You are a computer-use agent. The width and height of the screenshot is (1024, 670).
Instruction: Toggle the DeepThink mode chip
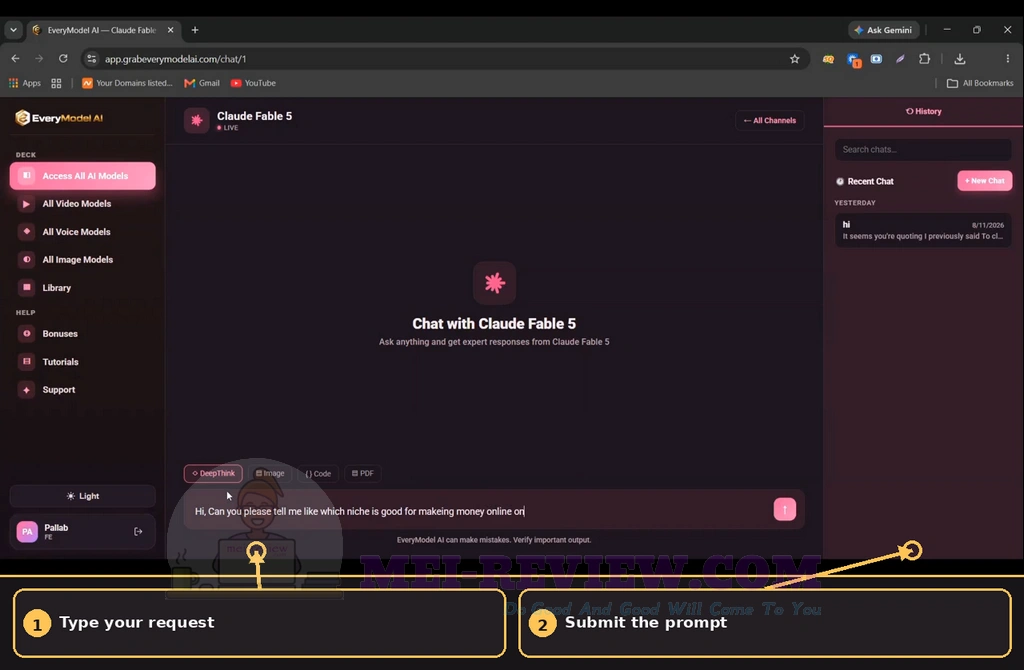coord(213,473)
